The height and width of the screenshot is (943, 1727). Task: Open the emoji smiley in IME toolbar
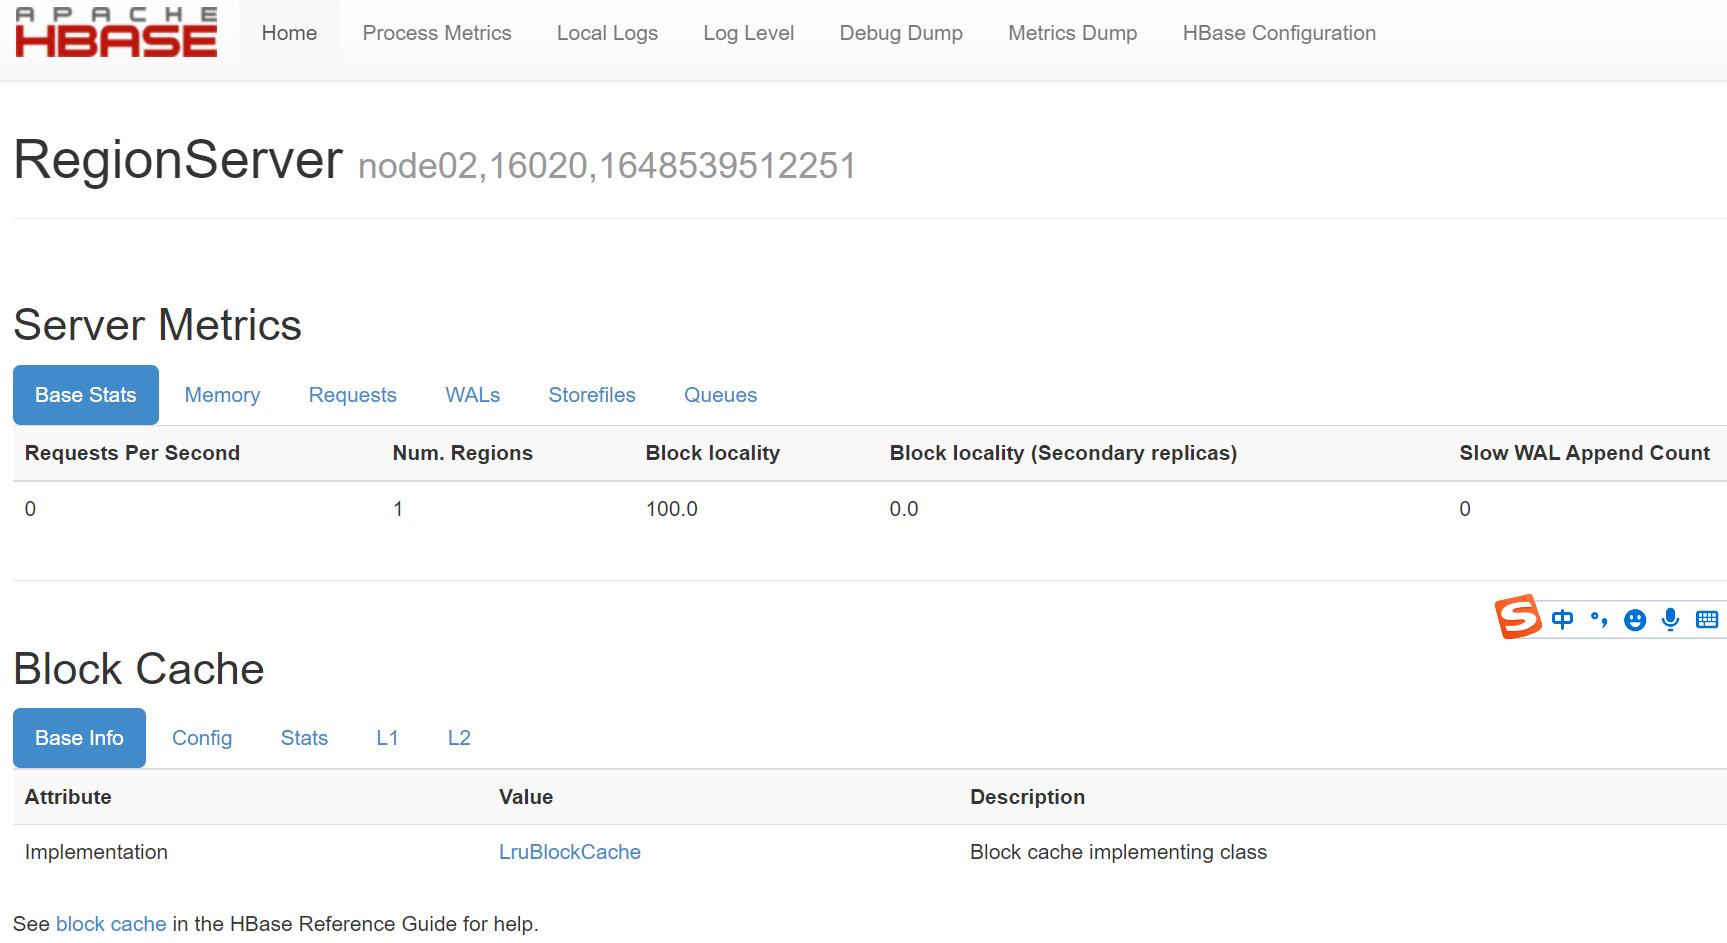click(1635, 620)
